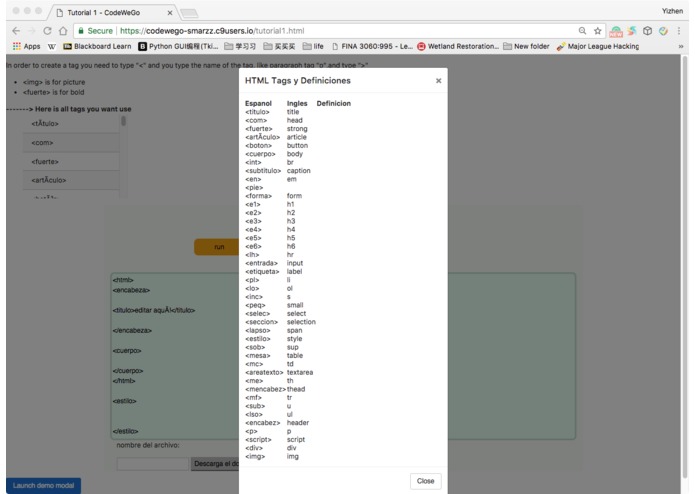This screenshot has width=695, height=494.
Task: Click the Close button in modal footer
Action: 425,481
